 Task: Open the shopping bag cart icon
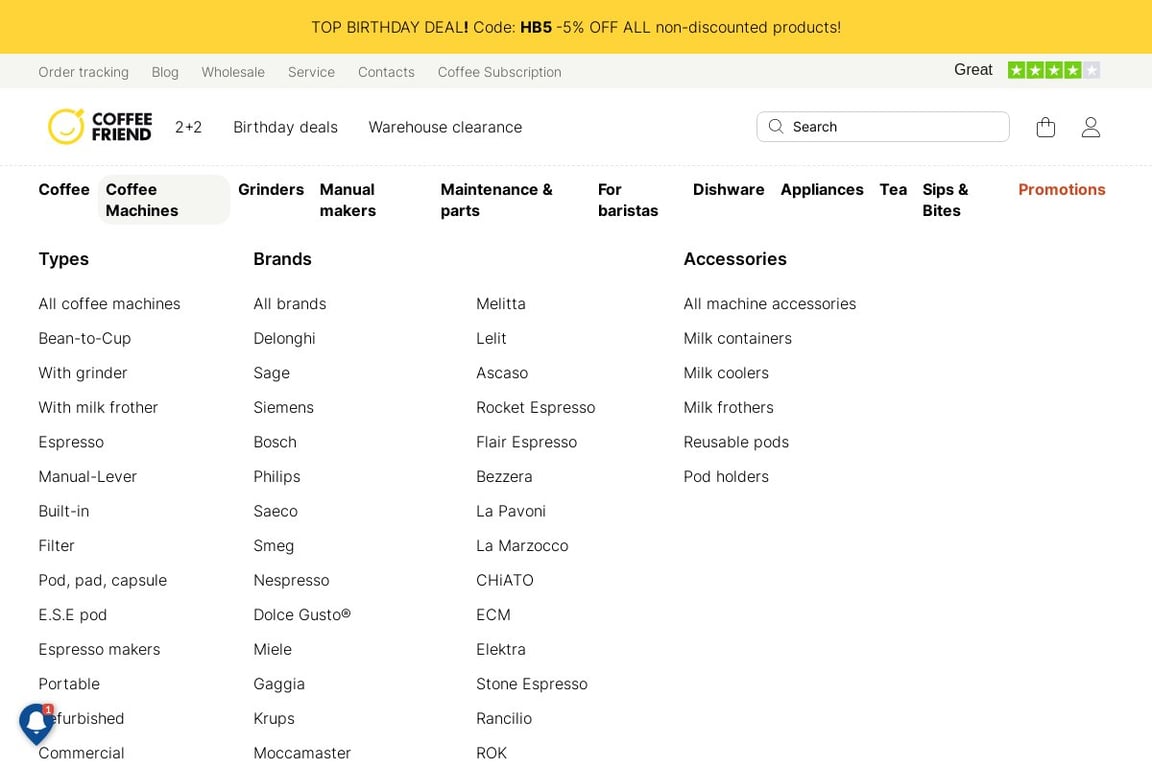(x=1045, y=127)
